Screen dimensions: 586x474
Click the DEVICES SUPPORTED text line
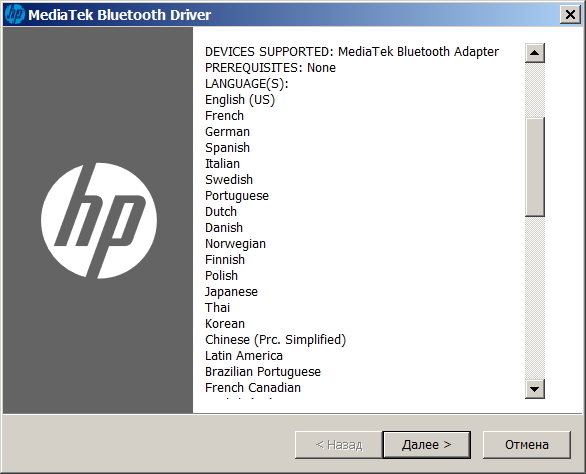point(352,52)
